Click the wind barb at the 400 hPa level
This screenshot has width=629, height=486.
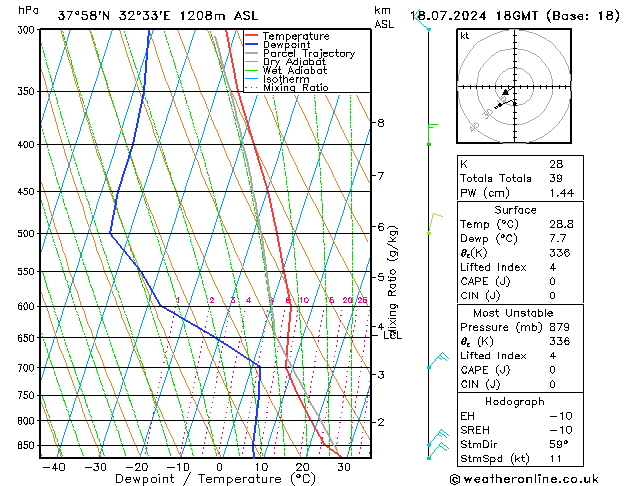pos(432,134)
